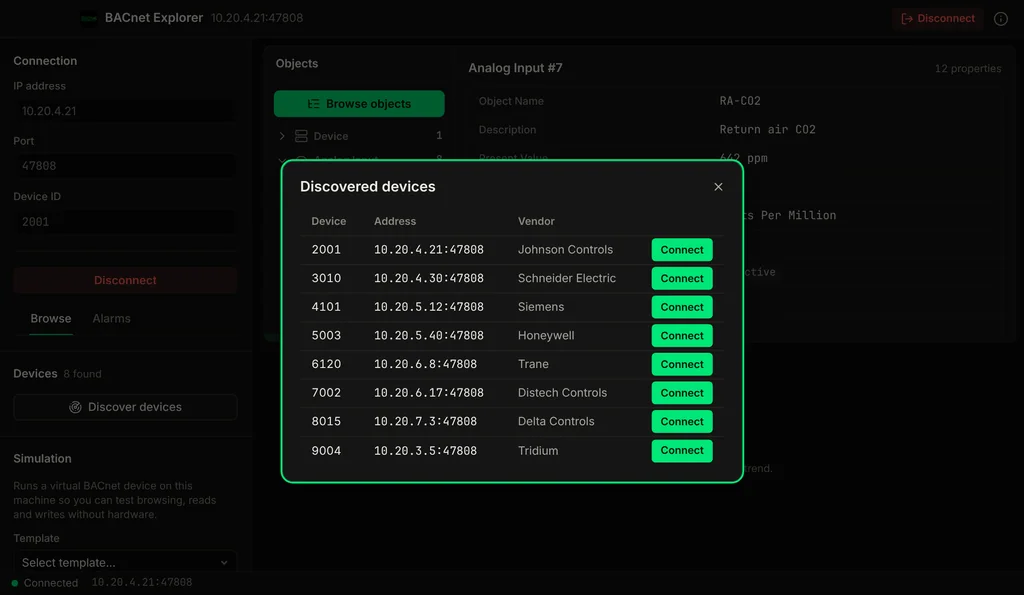Click address 10.20.5.40:47808

coord(428,336)
